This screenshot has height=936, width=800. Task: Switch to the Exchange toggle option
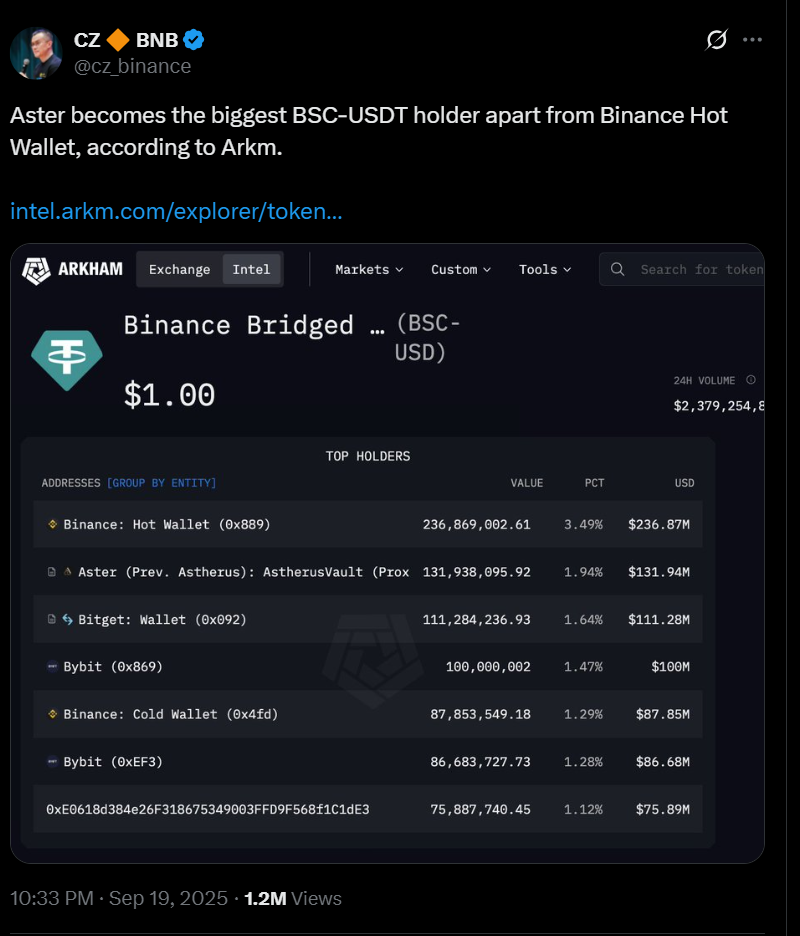pos(180,269)
